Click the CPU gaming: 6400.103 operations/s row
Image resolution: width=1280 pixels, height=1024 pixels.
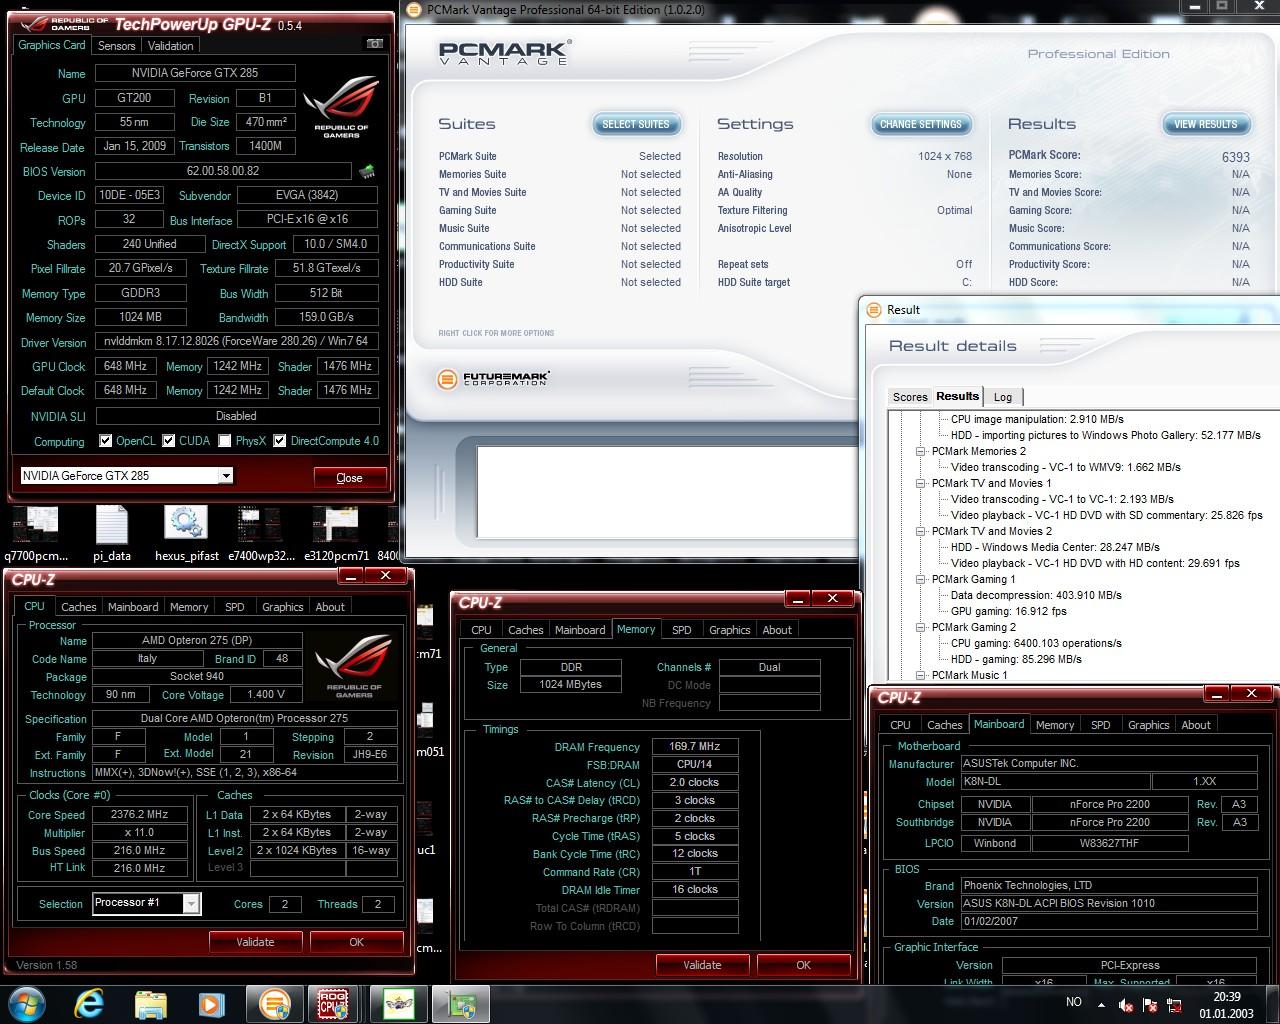1036,643
